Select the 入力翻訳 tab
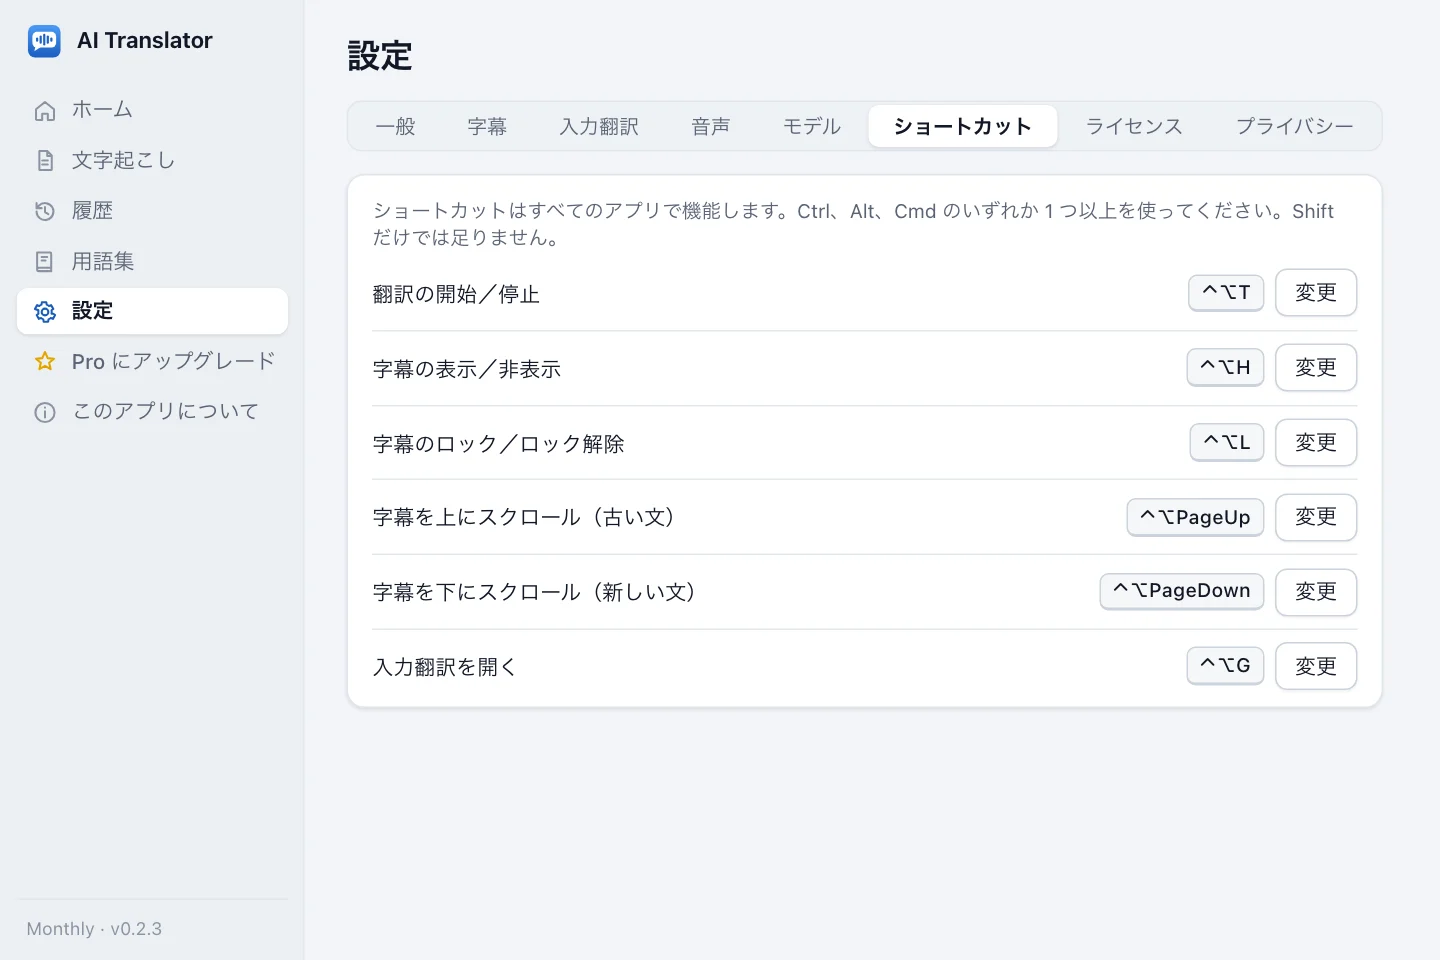1440x960 pixels. click(x=599, y=126)
